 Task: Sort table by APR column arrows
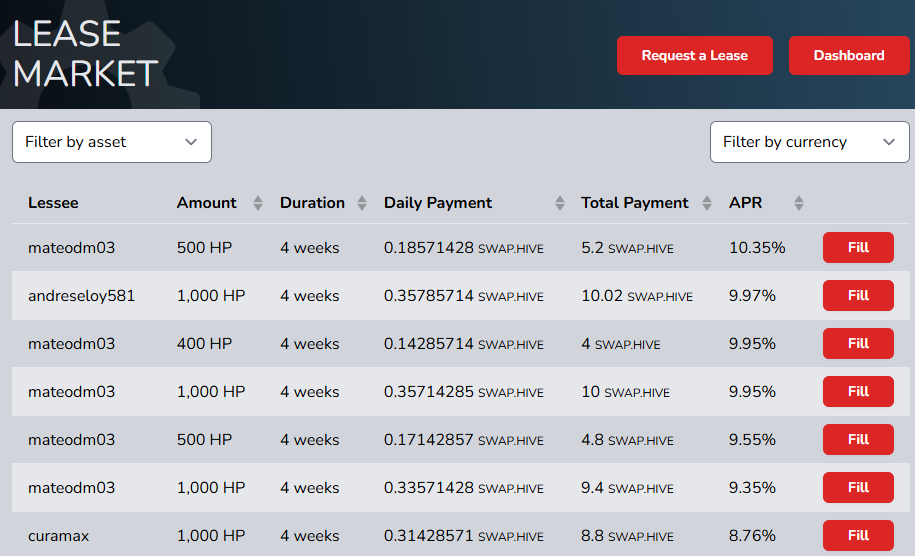coord(799,203)
